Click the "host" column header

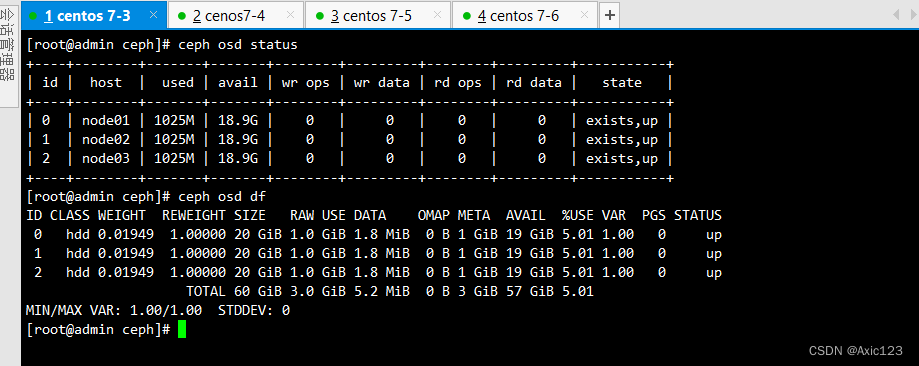[105, 83]
